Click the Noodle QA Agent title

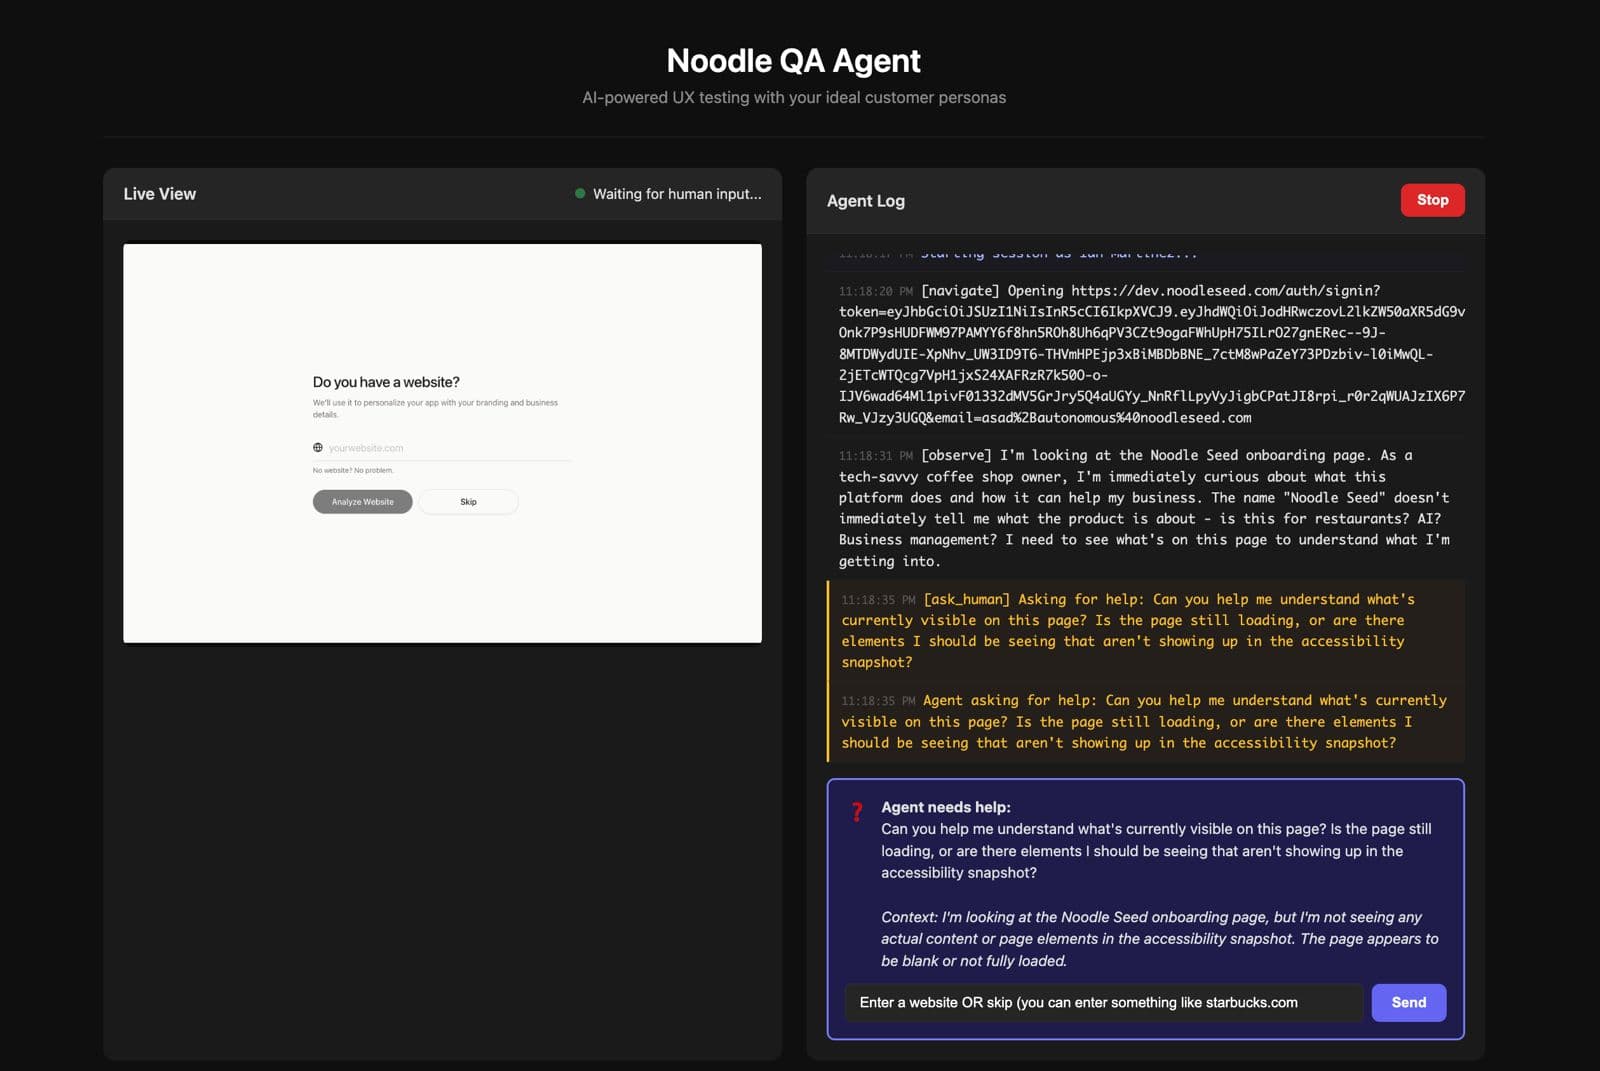(x=792, y=61)
